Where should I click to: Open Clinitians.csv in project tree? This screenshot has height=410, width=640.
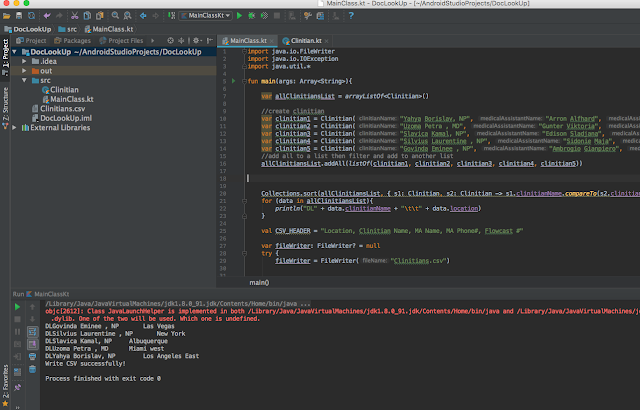click(x=64, y=109)
